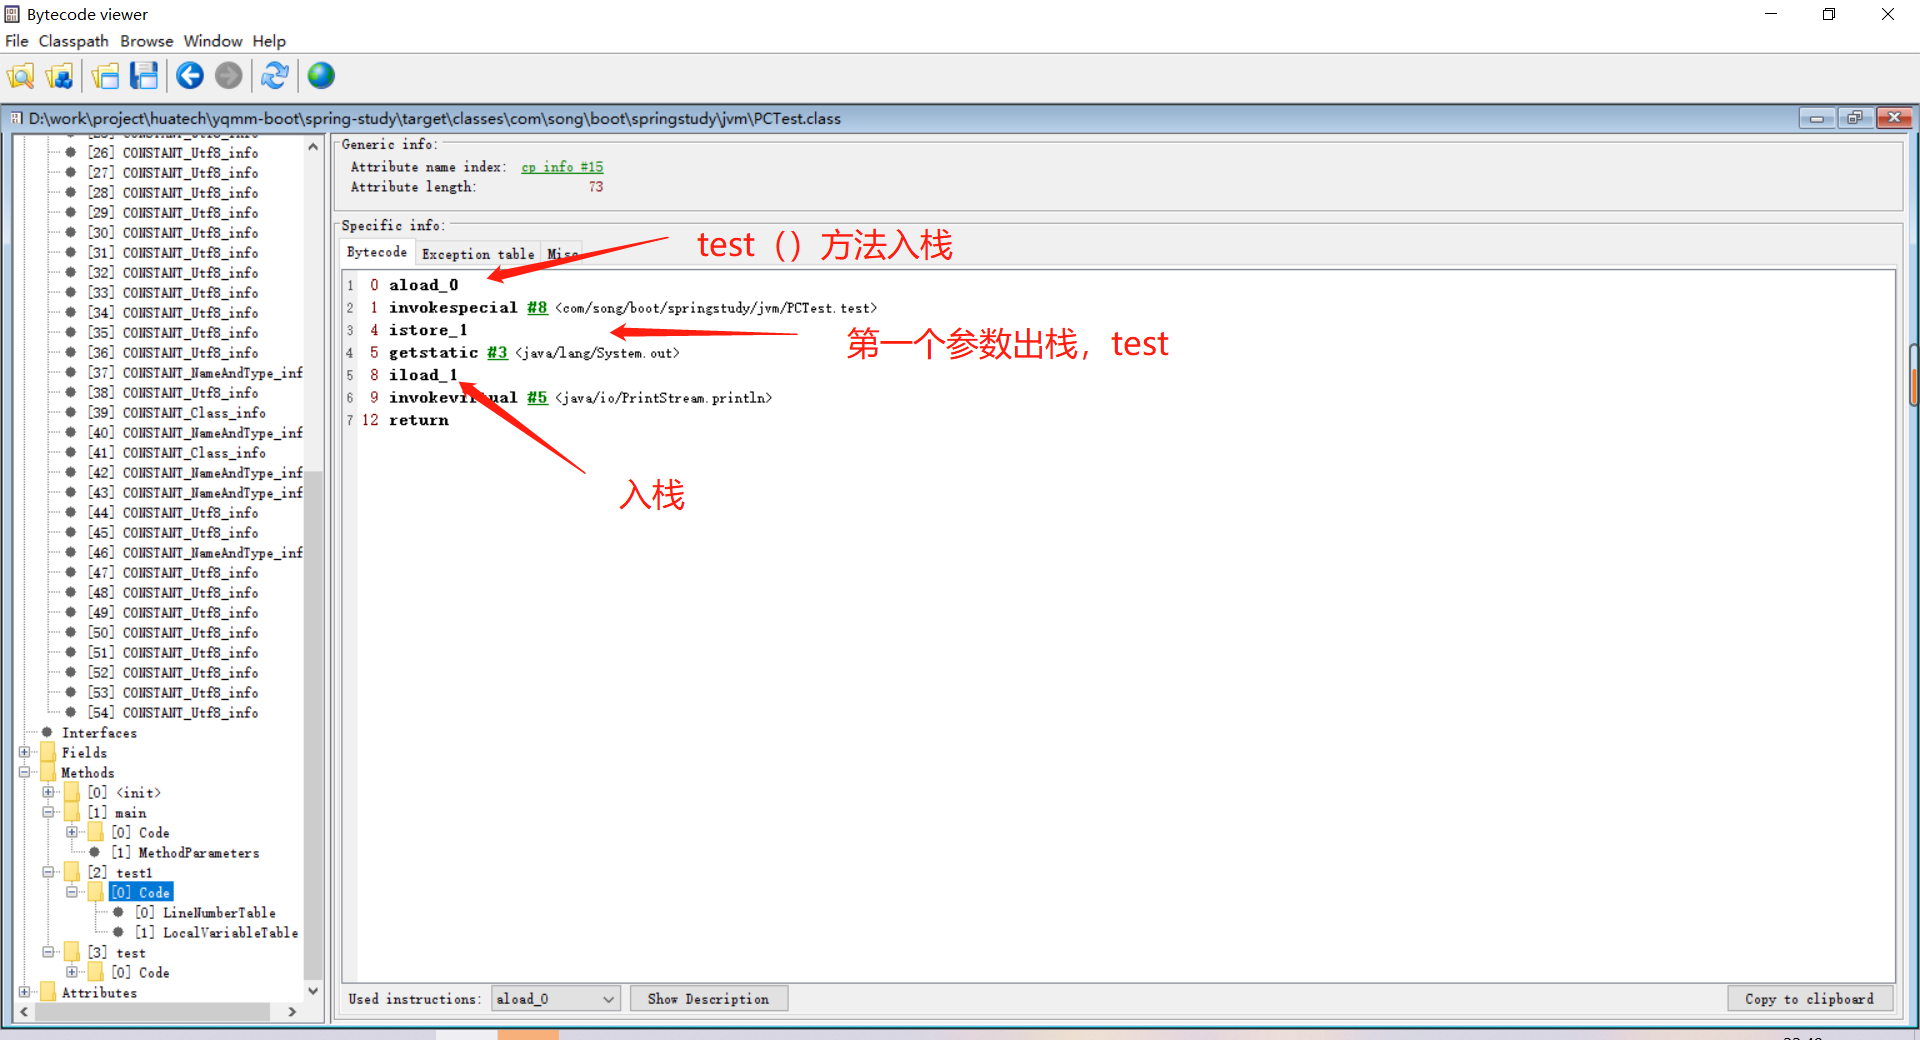Select the Bytecode tab
The height and width of the screenshot is (1040, 1920).
pyautogui.click(x=377, y=252)
